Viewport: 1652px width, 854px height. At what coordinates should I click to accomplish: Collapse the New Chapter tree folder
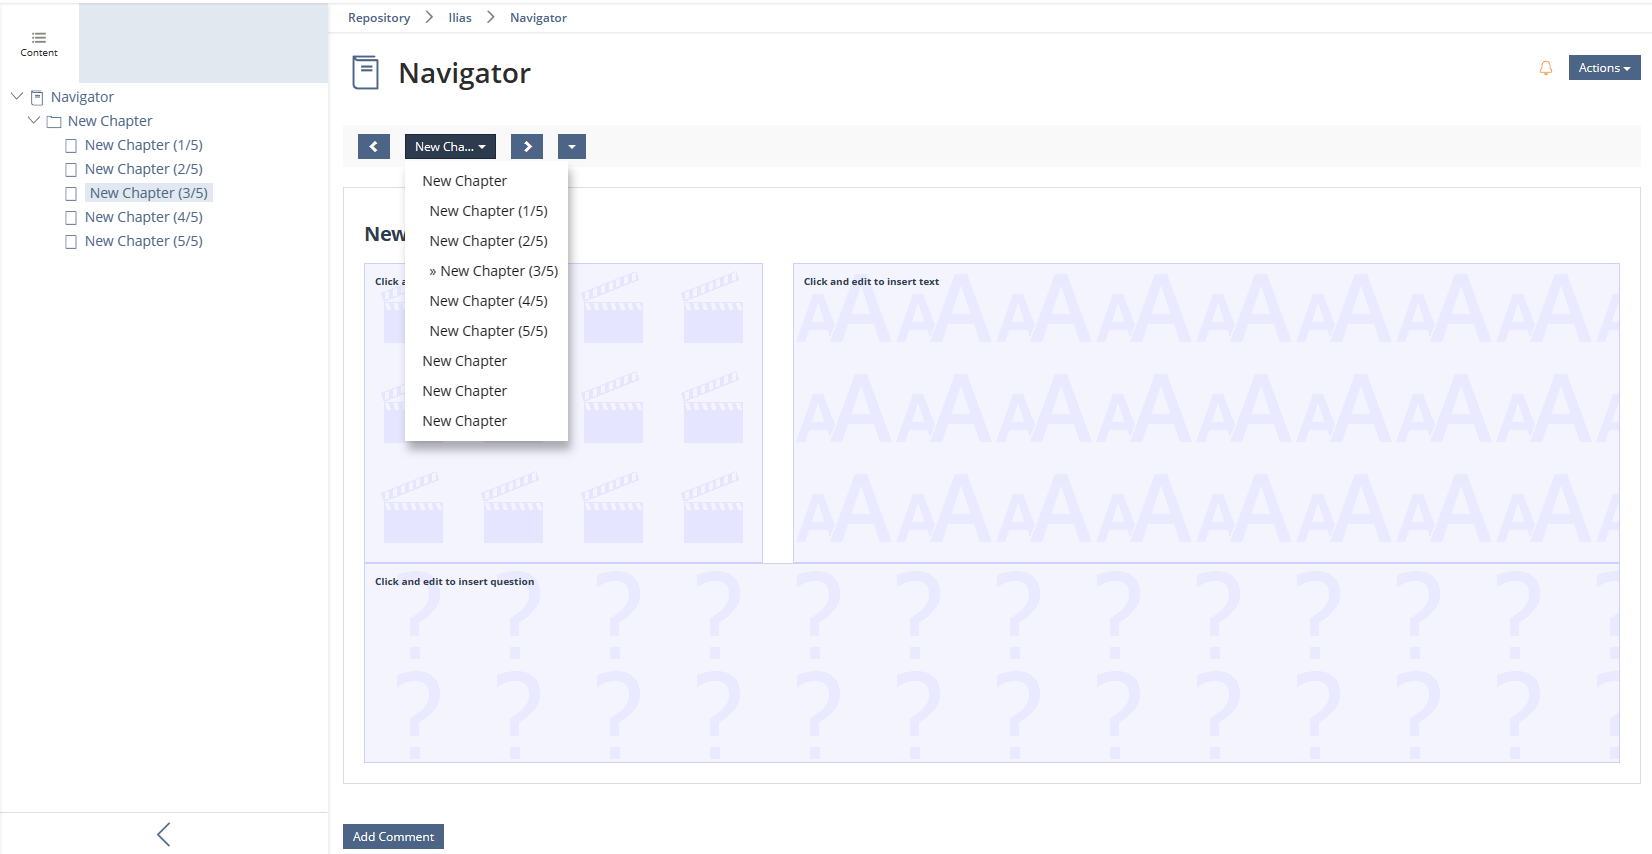(x=34, y=121)
